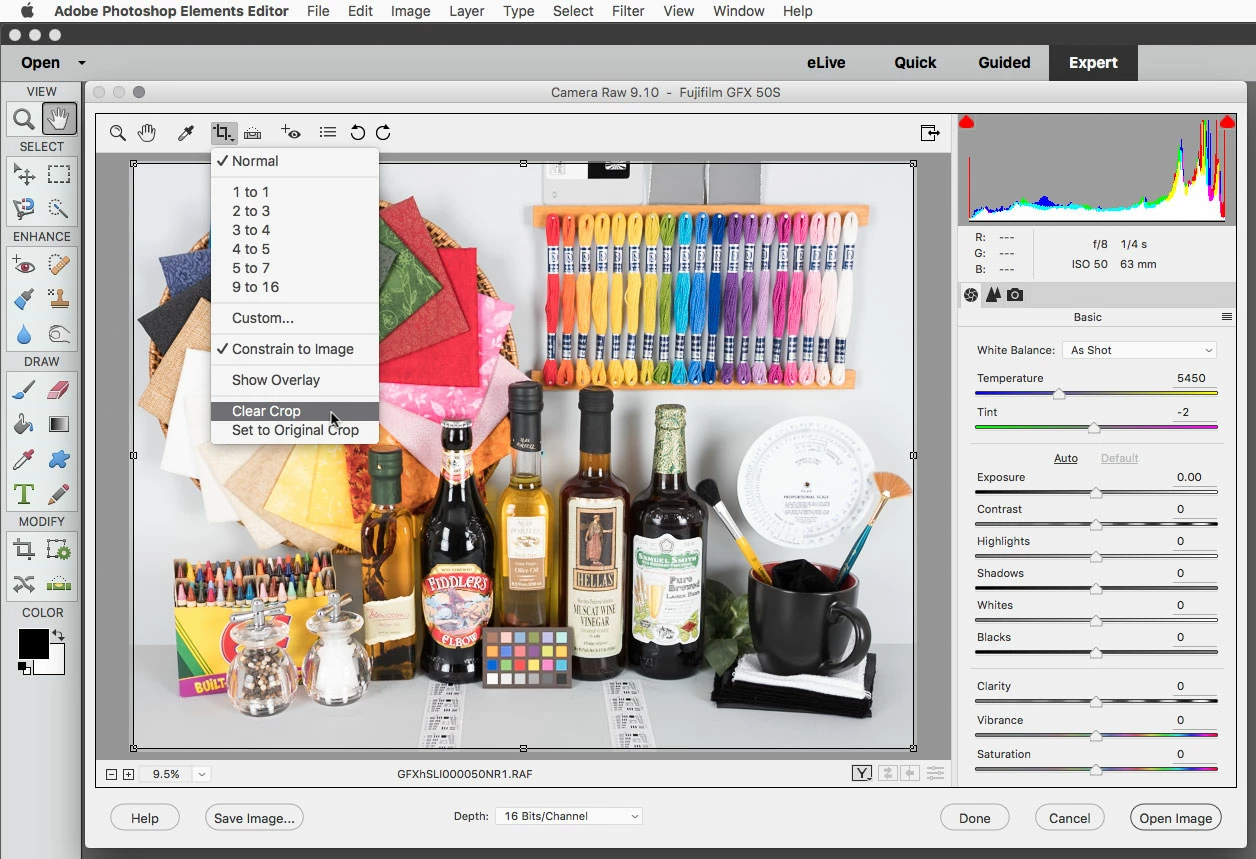Switch to the Basic panel aperture icon
This screenshot has width=1256, height=859.
(970, 294)
